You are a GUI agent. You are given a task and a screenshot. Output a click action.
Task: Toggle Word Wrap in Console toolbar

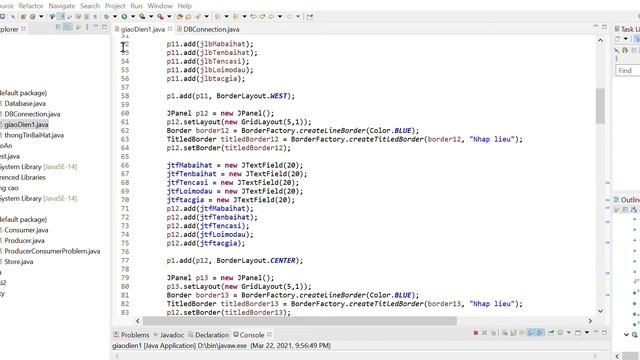[x=522, y=333]
